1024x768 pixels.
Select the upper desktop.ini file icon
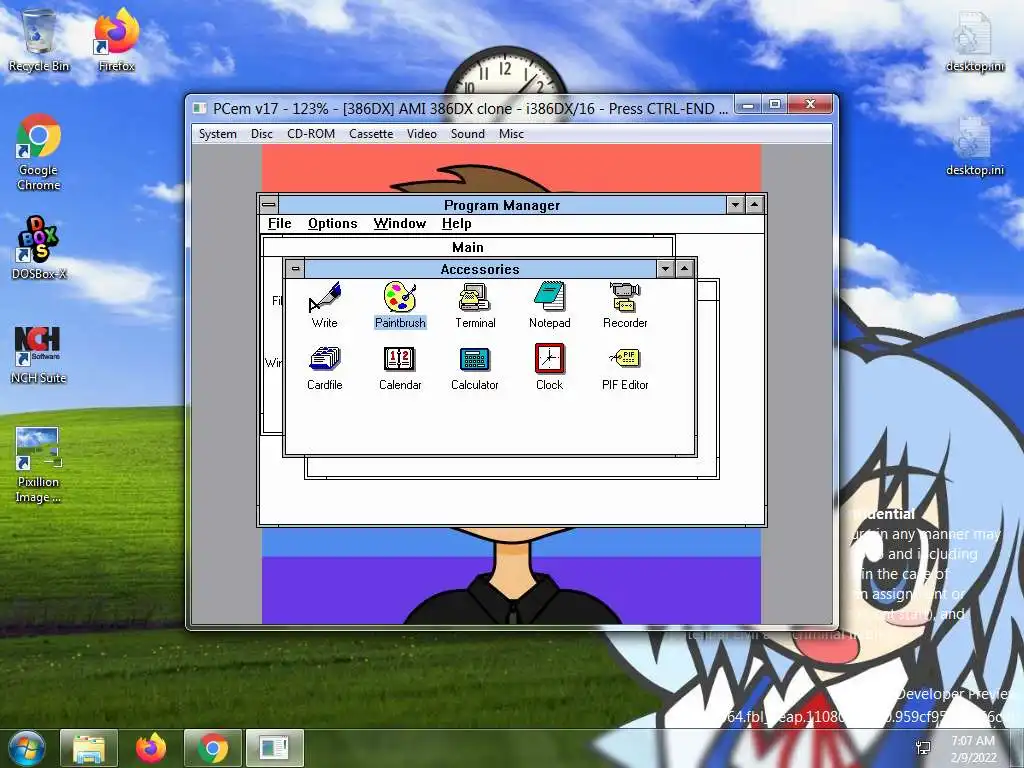pyautogui.click(x=974, y=40)
